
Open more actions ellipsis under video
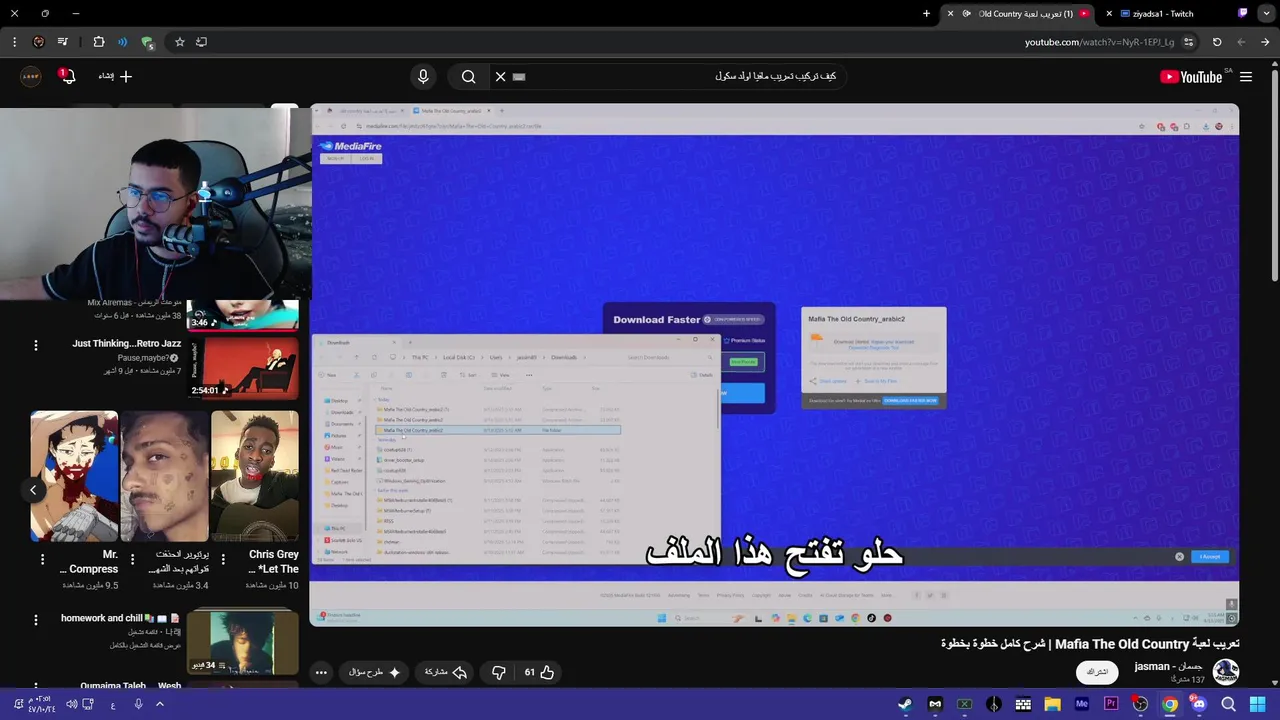(321, 672)
